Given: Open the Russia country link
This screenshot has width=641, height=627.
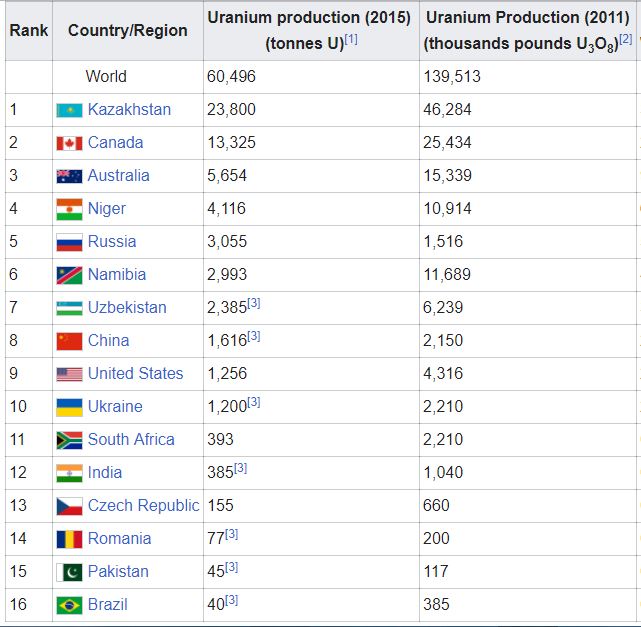Looking at the screenshot, I should click(x=112, y=241).
